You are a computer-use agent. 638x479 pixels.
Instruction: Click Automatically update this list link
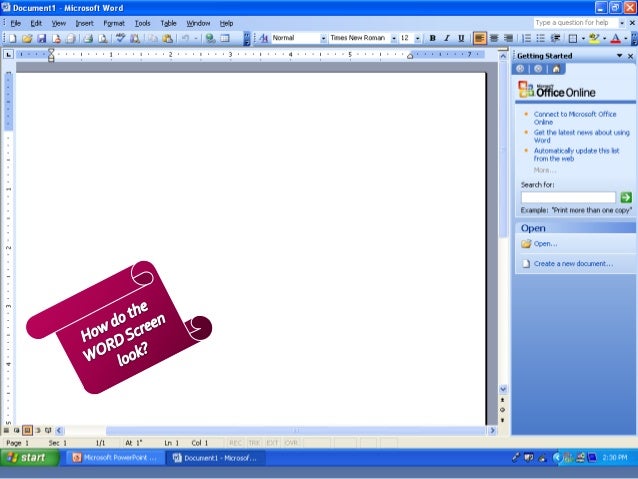pyautogui.click(x=576, y=155)
